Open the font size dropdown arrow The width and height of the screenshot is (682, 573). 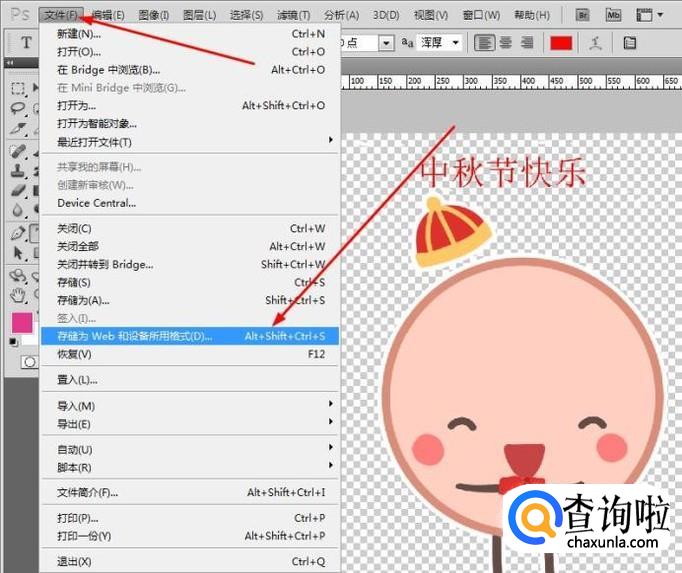[386, 43]
